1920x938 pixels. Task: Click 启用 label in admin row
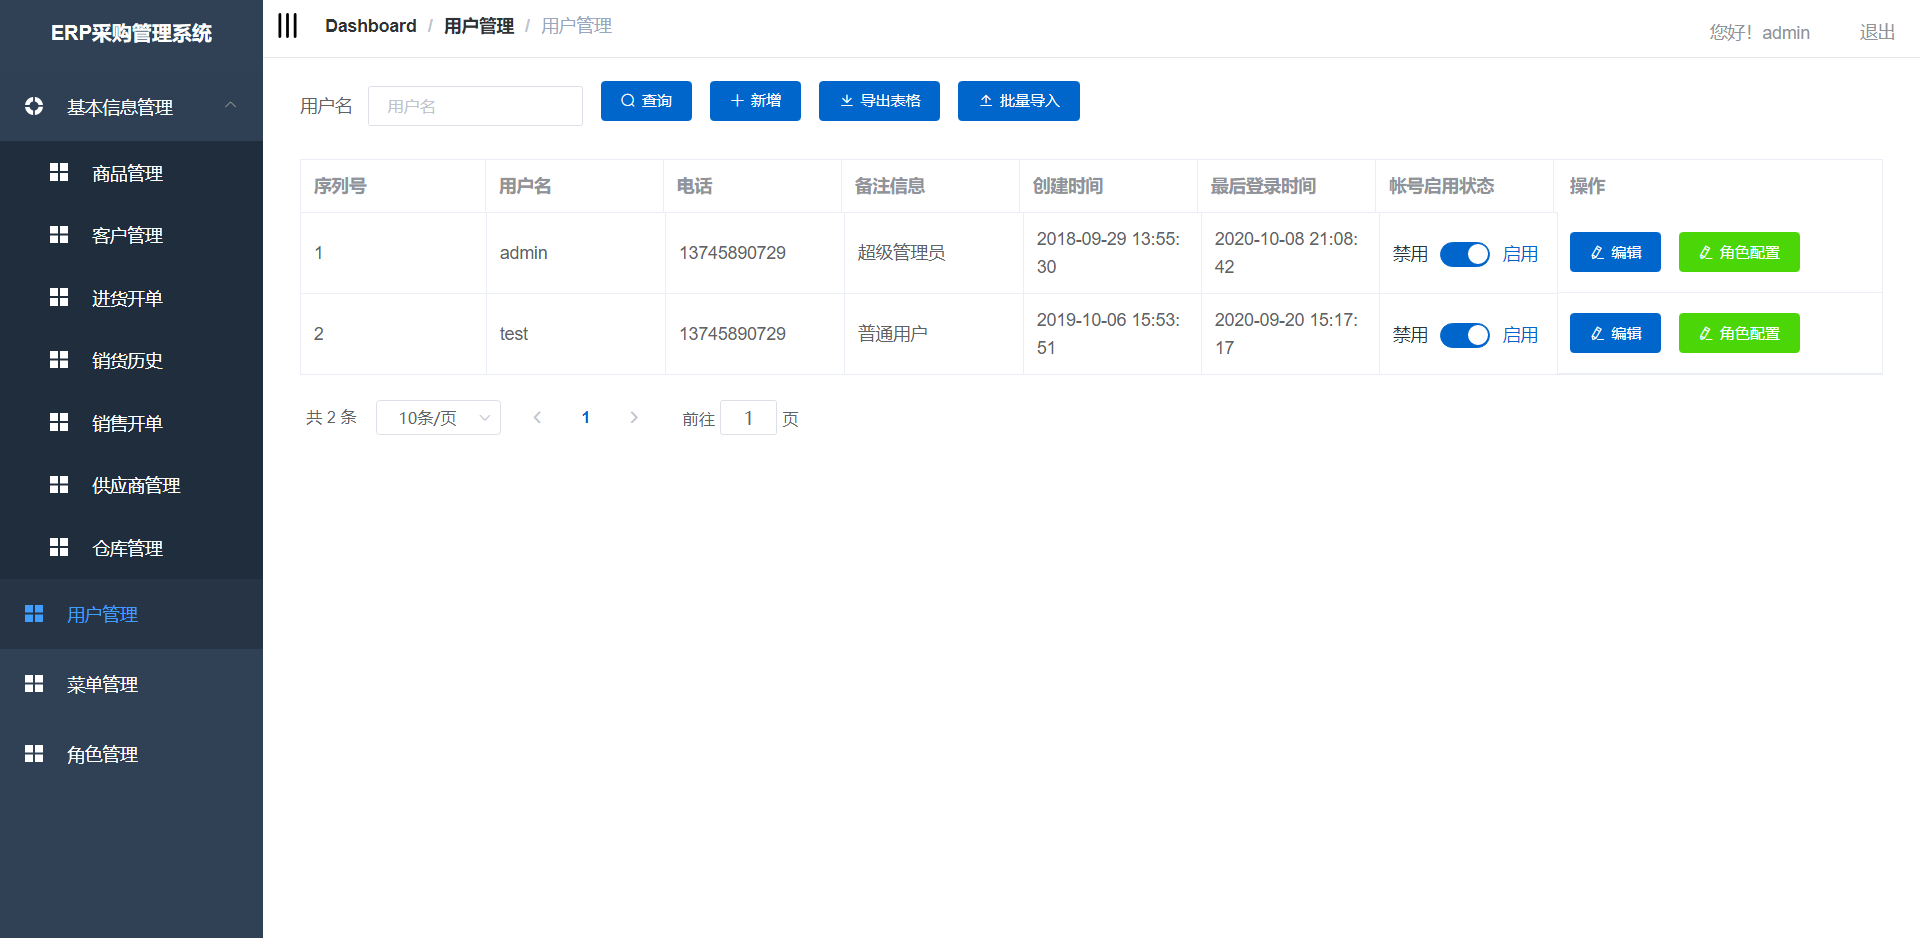click(x=1520, y=254)
